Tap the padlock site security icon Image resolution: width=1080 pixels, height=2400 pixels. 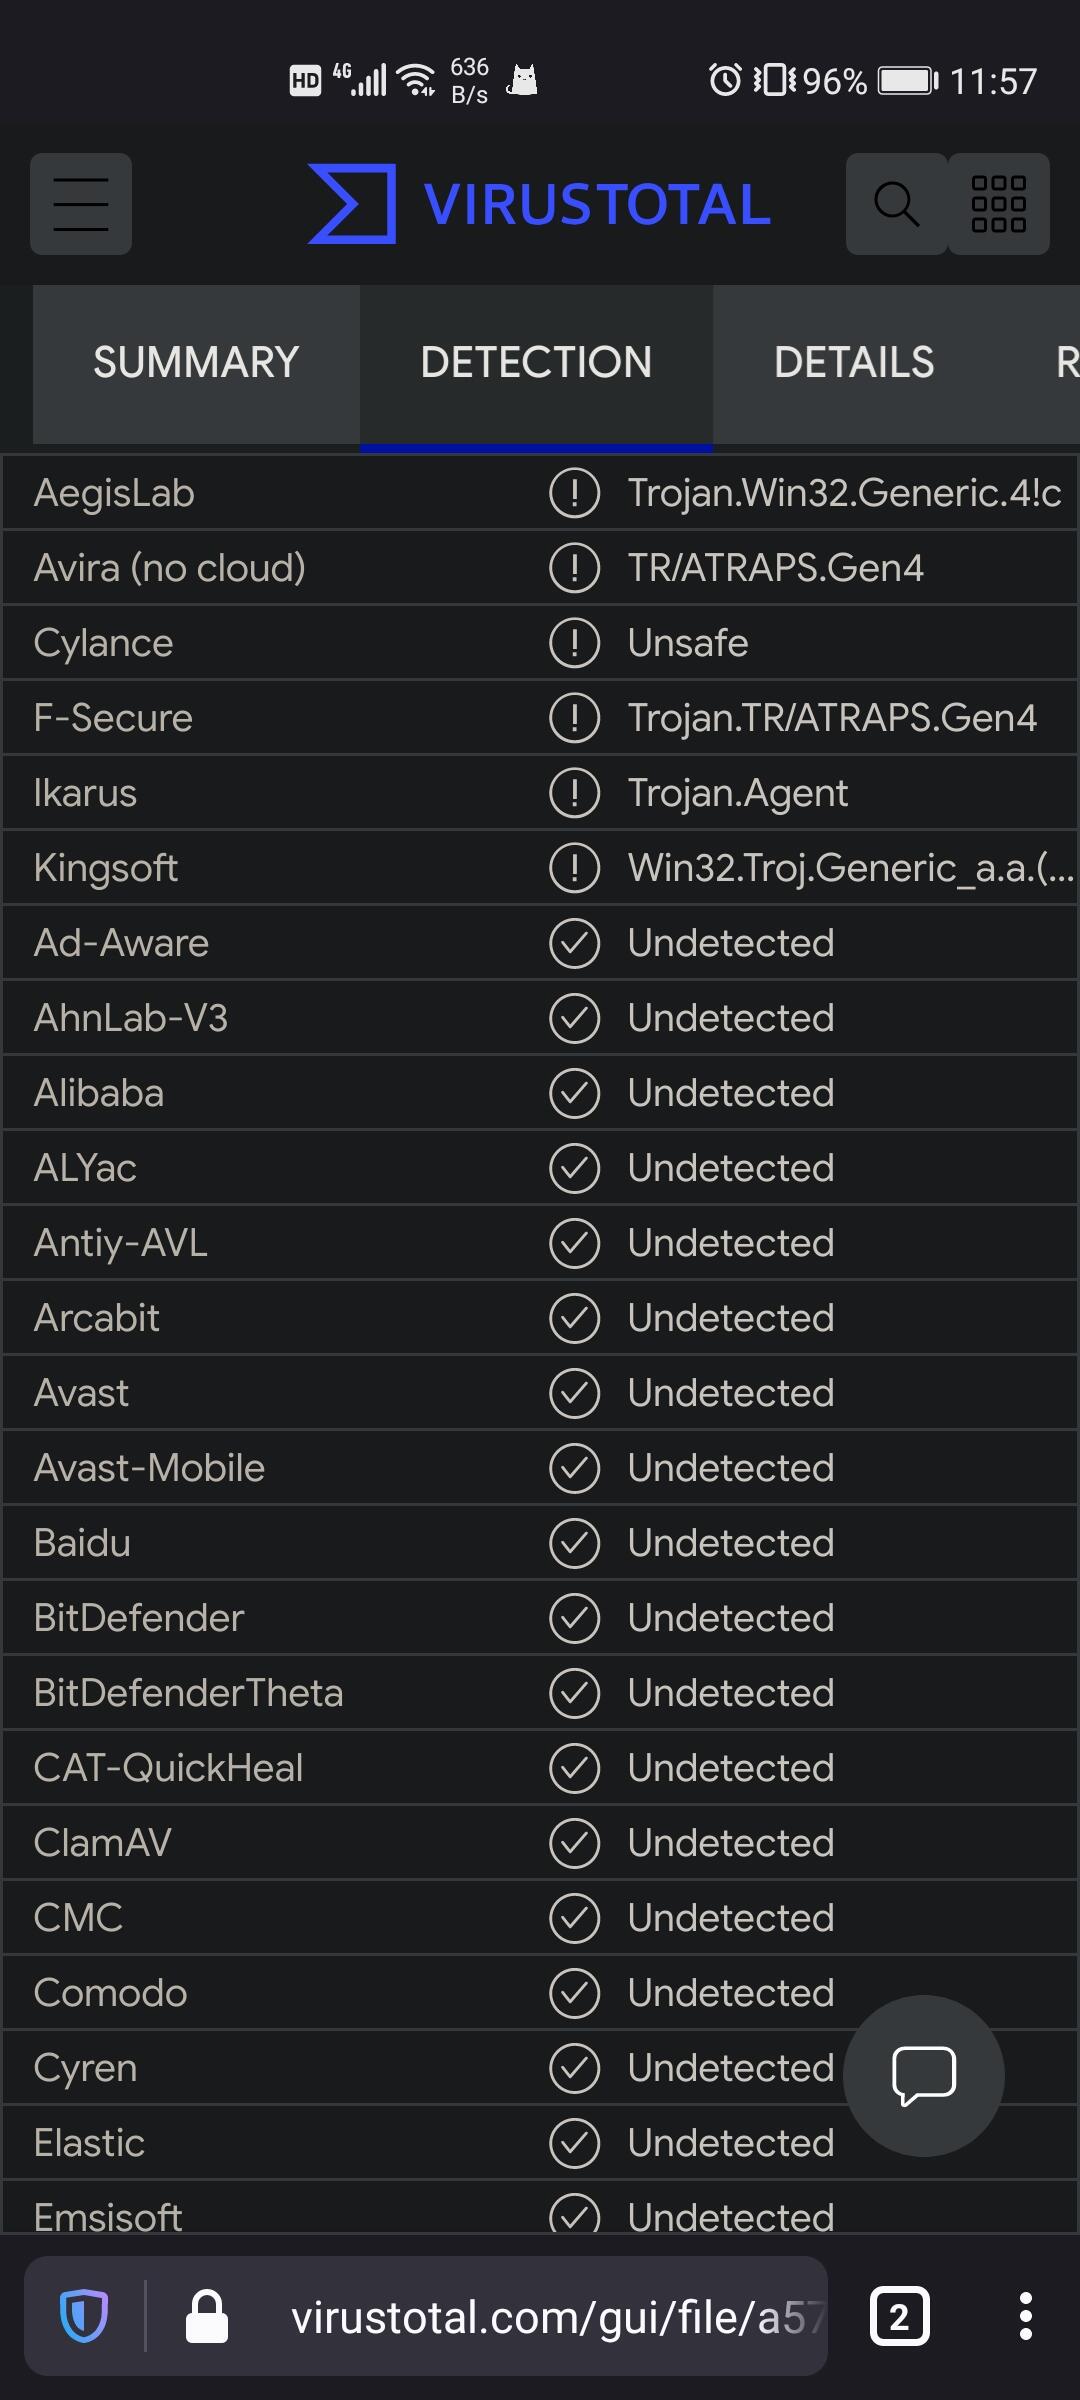[x=207, y=2316]
